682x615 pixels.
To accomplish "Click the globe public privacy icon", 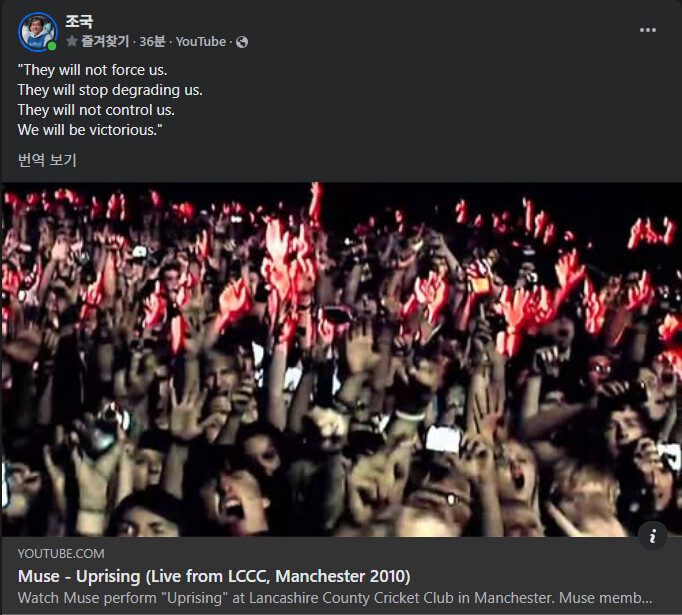I will coord(242,42).
